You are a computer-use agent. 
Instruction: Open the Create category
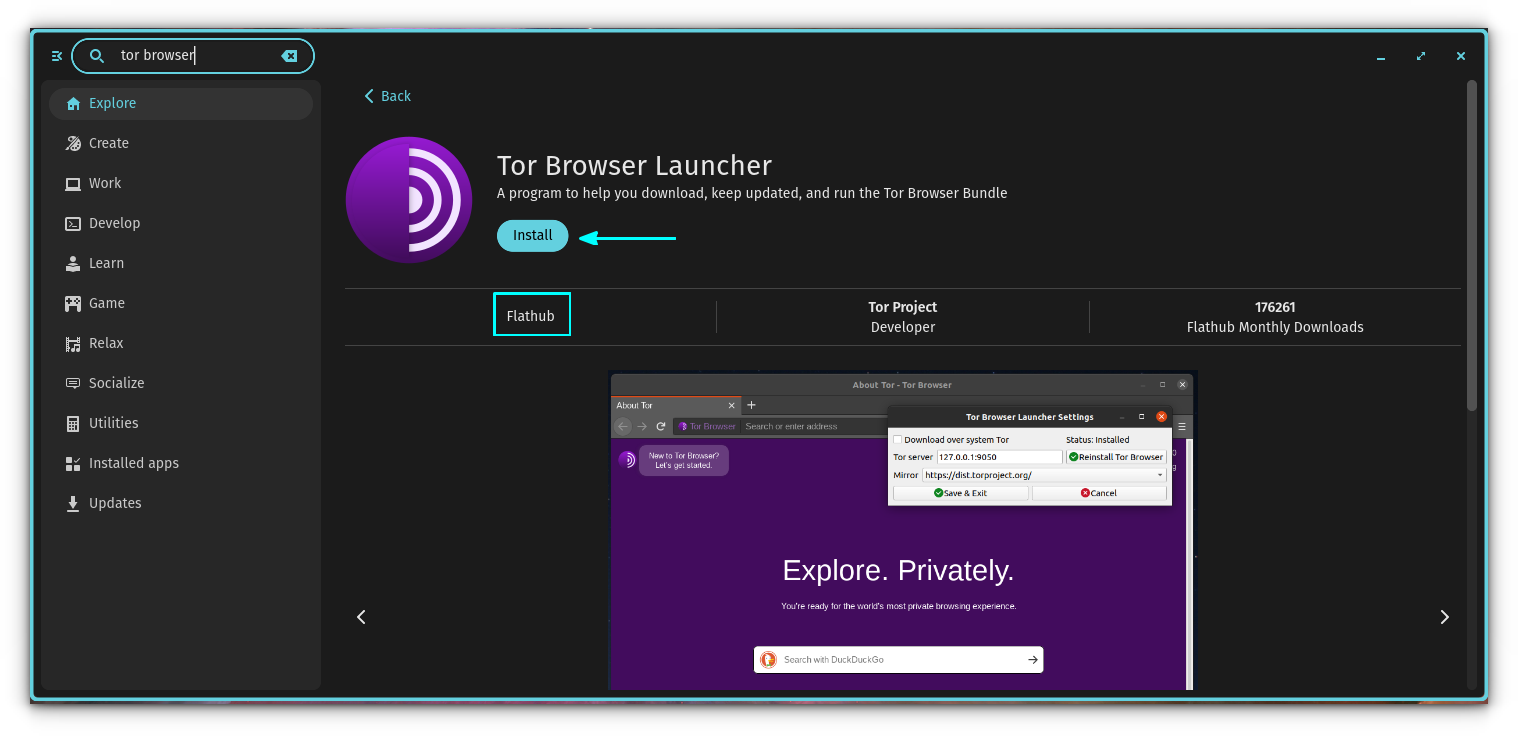pyautogui.click(x=181, y=143)
